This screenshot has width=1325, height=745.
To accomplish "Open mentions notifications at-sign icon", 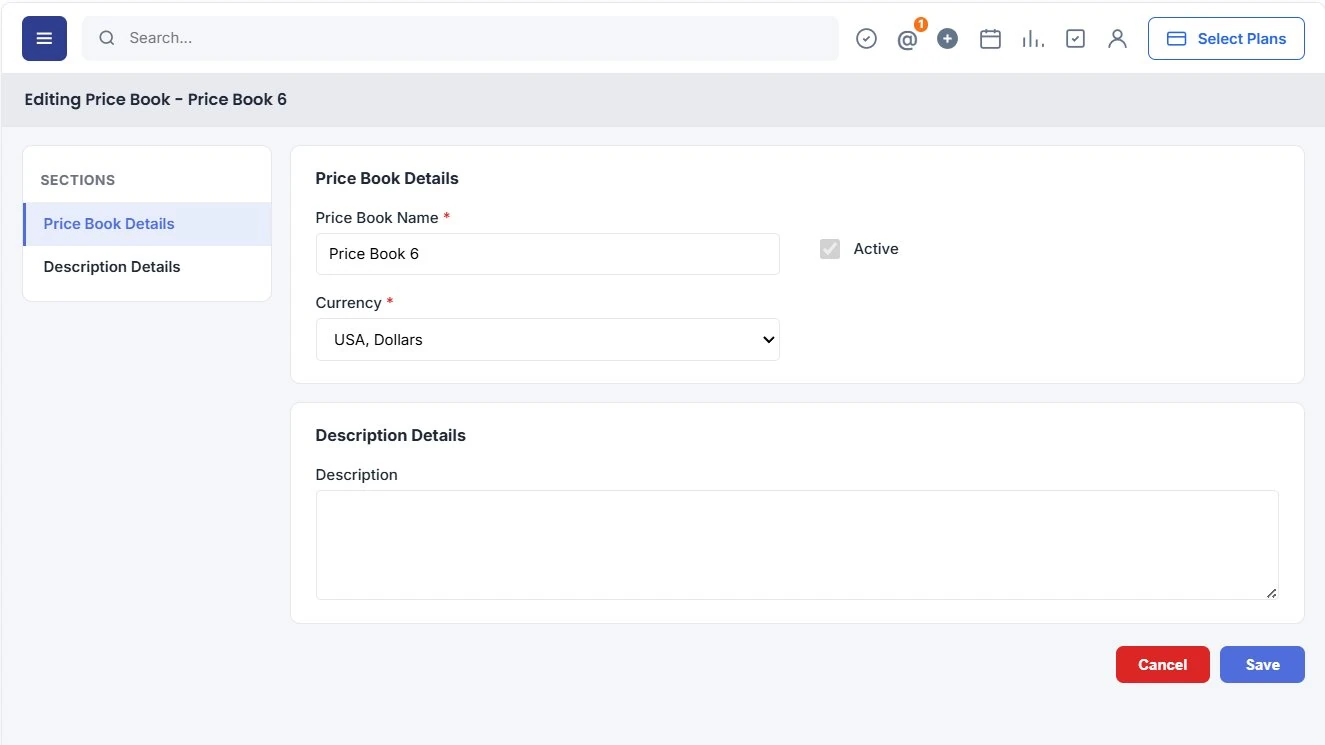I will [x=908, y=40].
